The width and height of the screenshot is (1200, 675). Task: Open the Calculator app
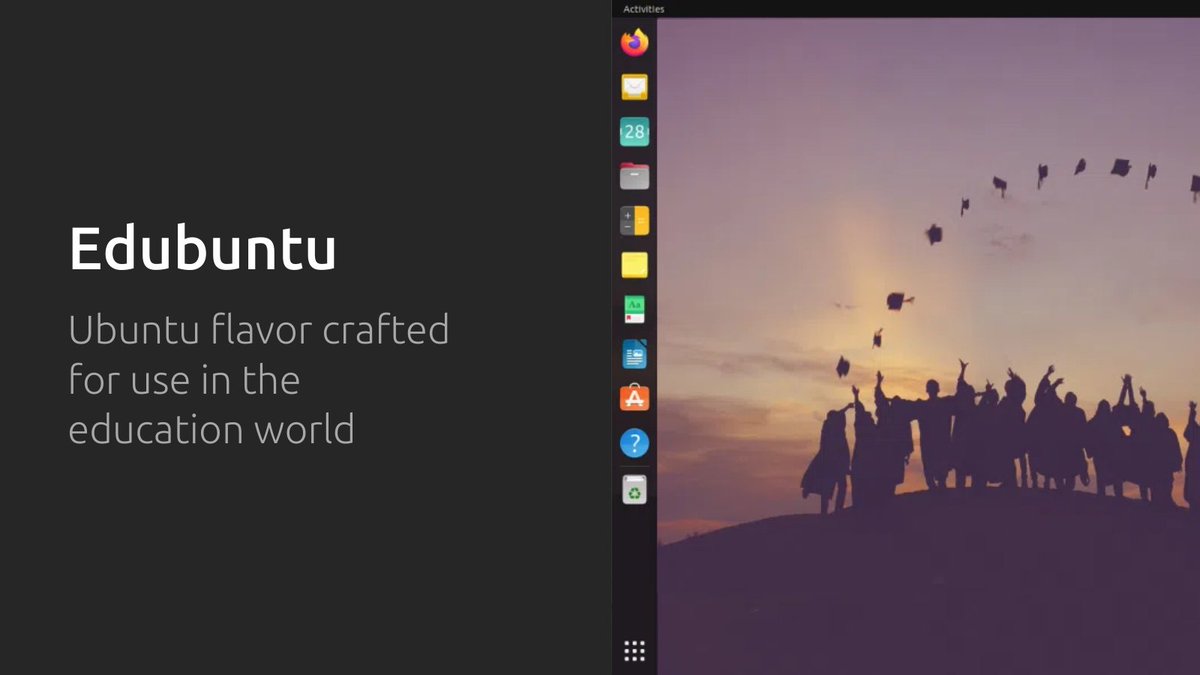[x=634, y=219]
